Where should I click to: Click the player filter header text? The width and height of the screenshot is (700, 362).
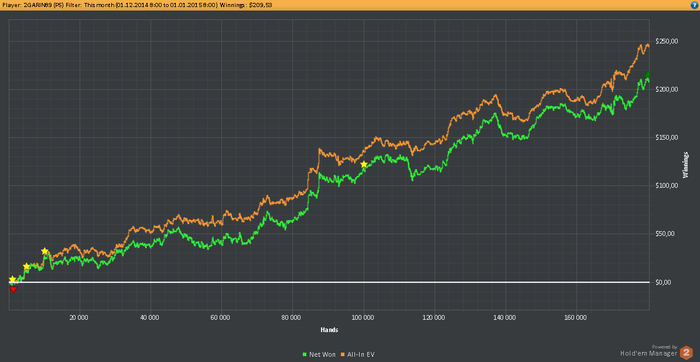138,5
